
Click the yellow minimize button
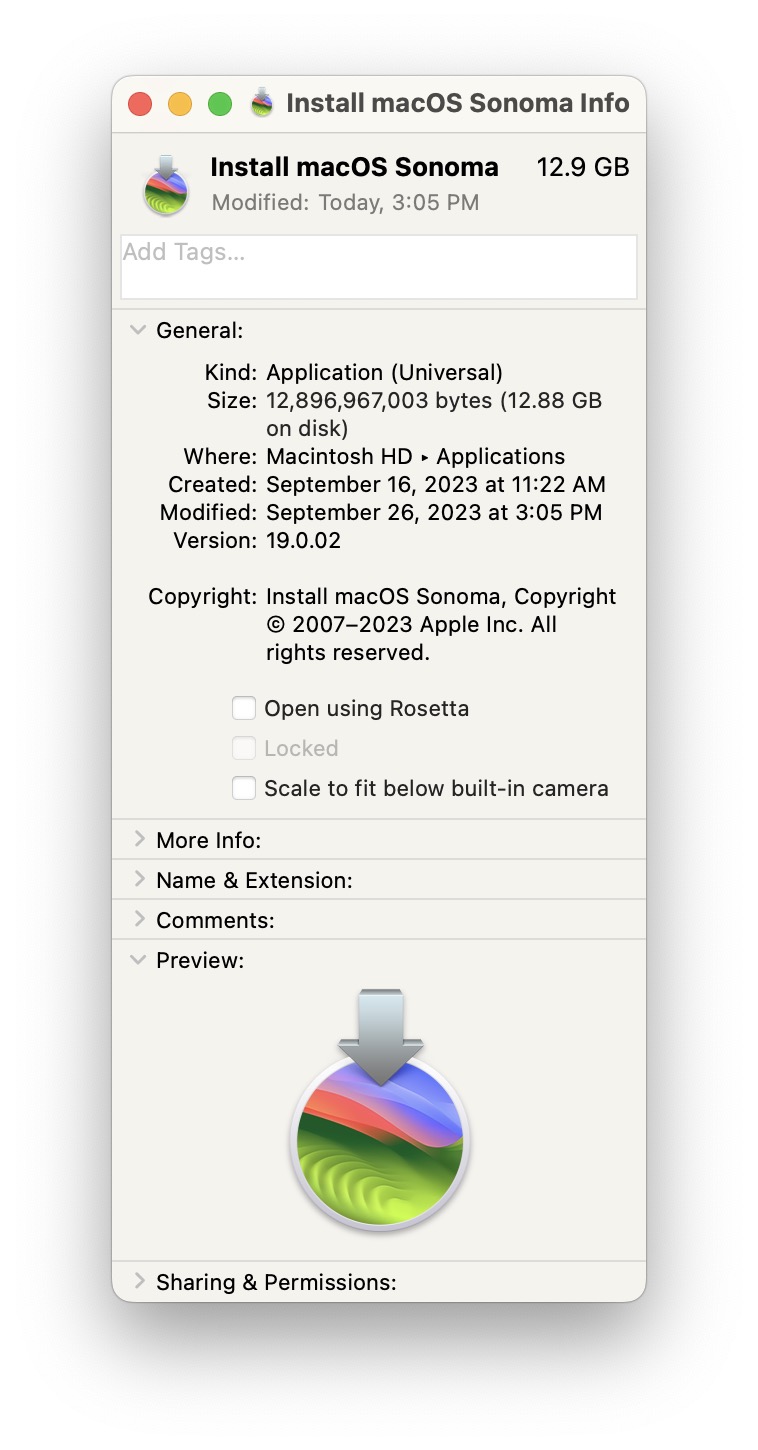click(x=180, y=104)
